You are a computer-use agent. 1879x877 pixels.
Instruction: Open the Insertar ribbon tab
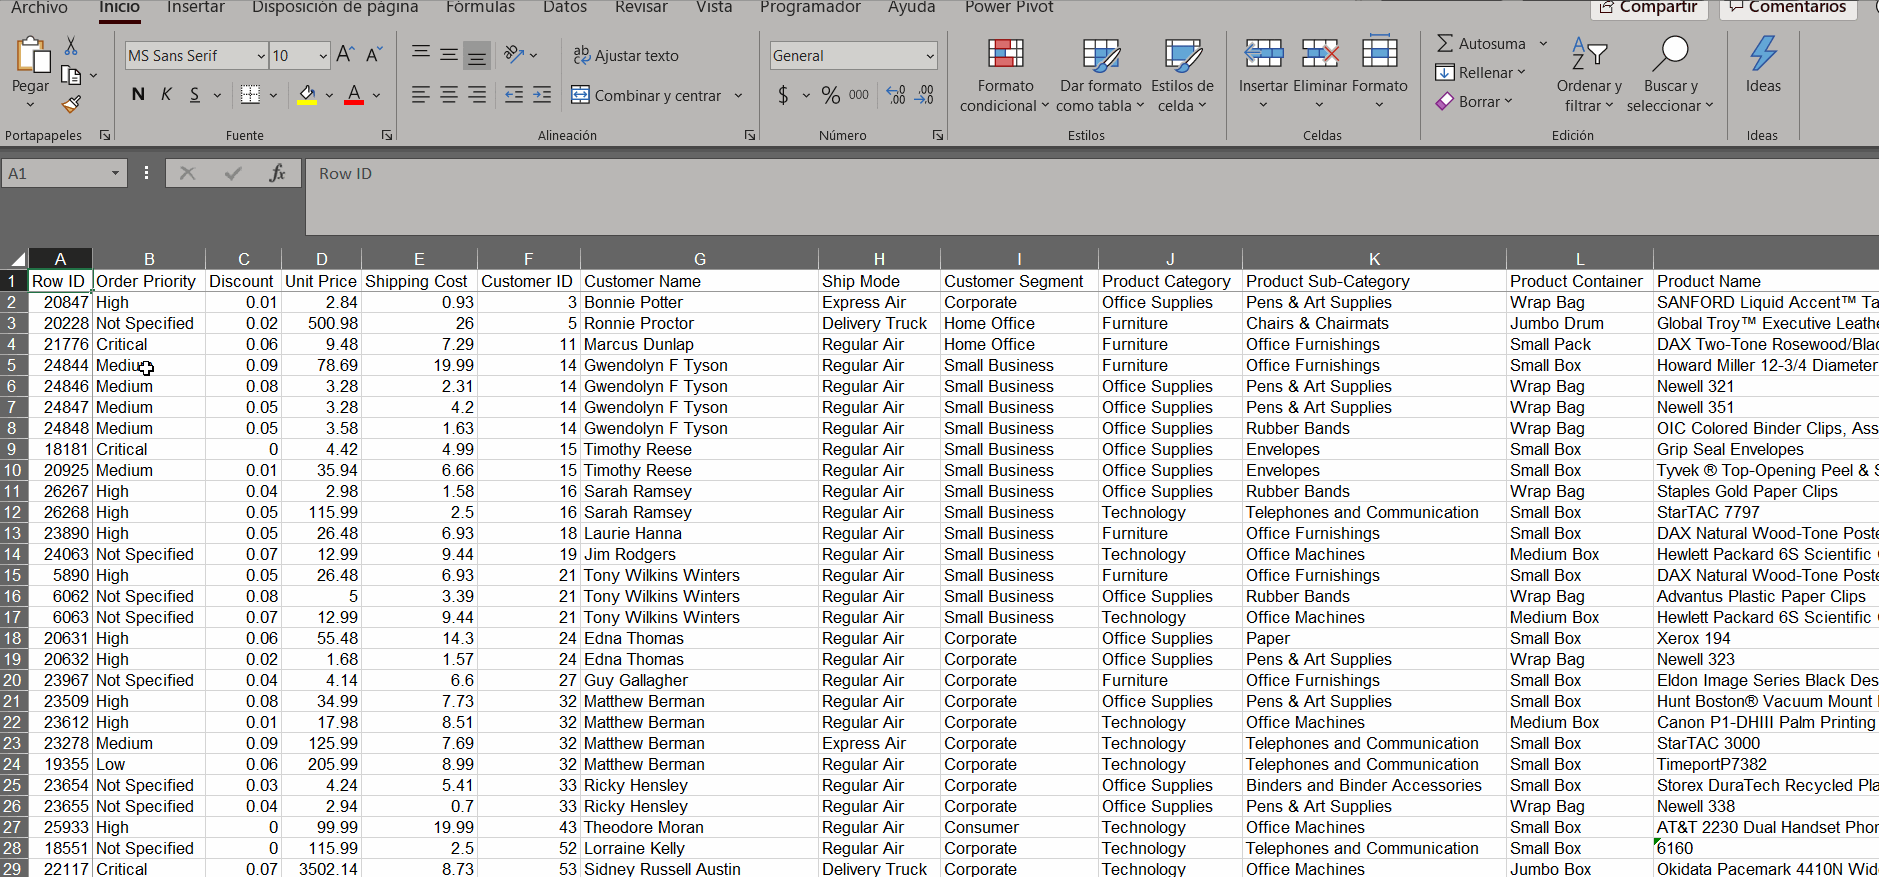[195, 8]
